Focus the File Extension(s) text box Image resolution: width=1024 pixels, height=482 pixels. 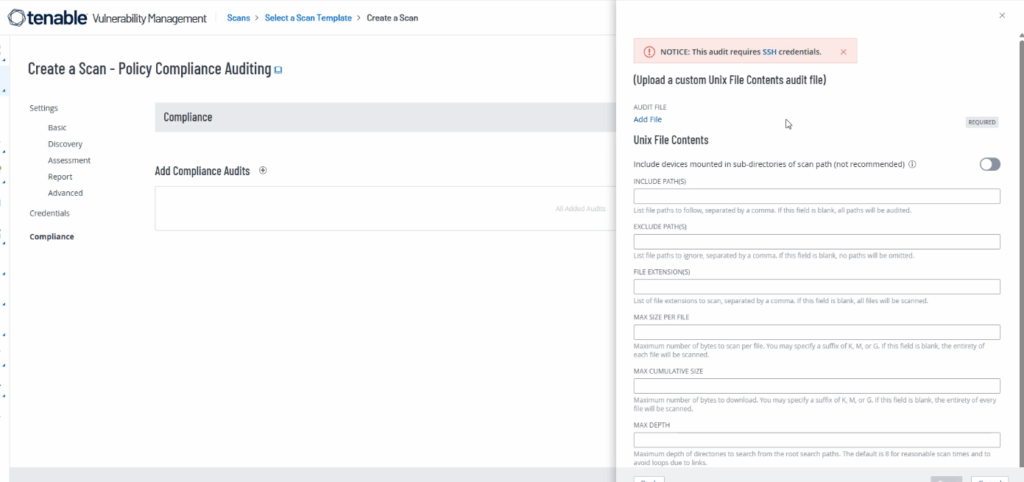click(816, 287)
